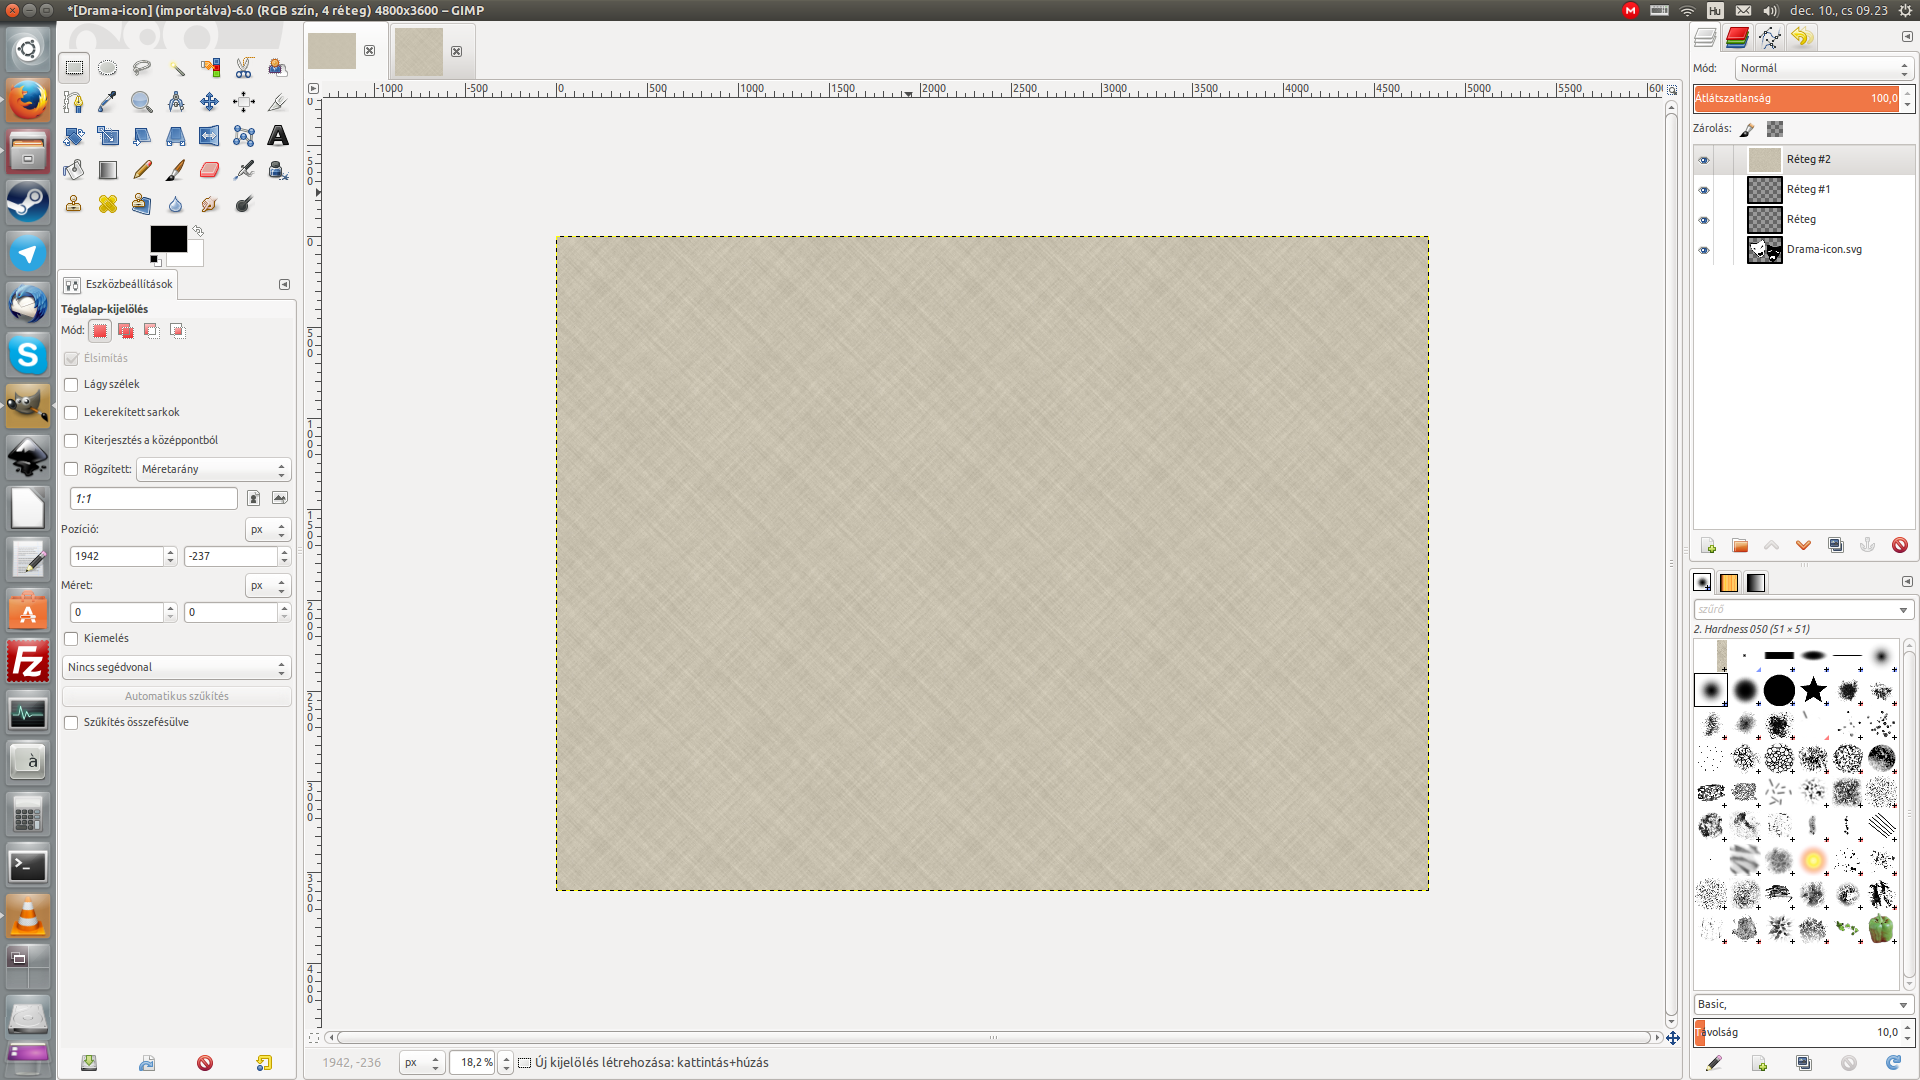This screenshot has width=1920, height=1080.
Task: Open the Méret px unit dropdown
Action: pyautogui.click(x=268, y=585)
